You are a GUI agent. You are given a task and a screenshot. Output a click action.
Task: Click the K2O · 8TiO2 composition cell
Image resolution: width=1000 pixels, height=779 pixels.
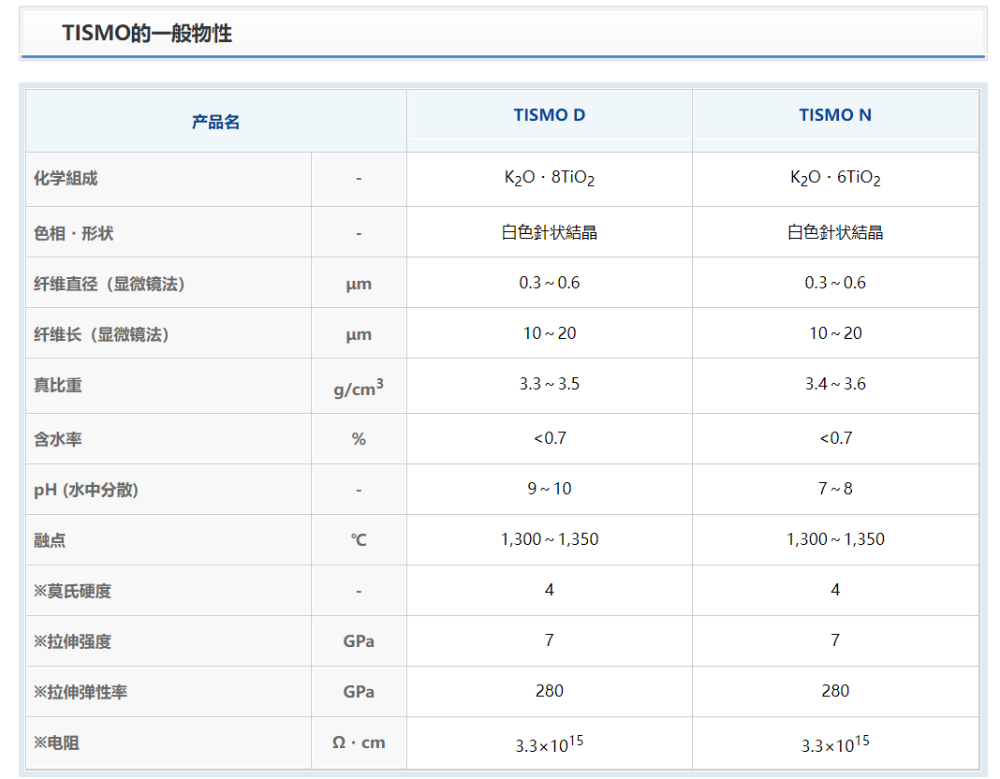click(549, 178)
